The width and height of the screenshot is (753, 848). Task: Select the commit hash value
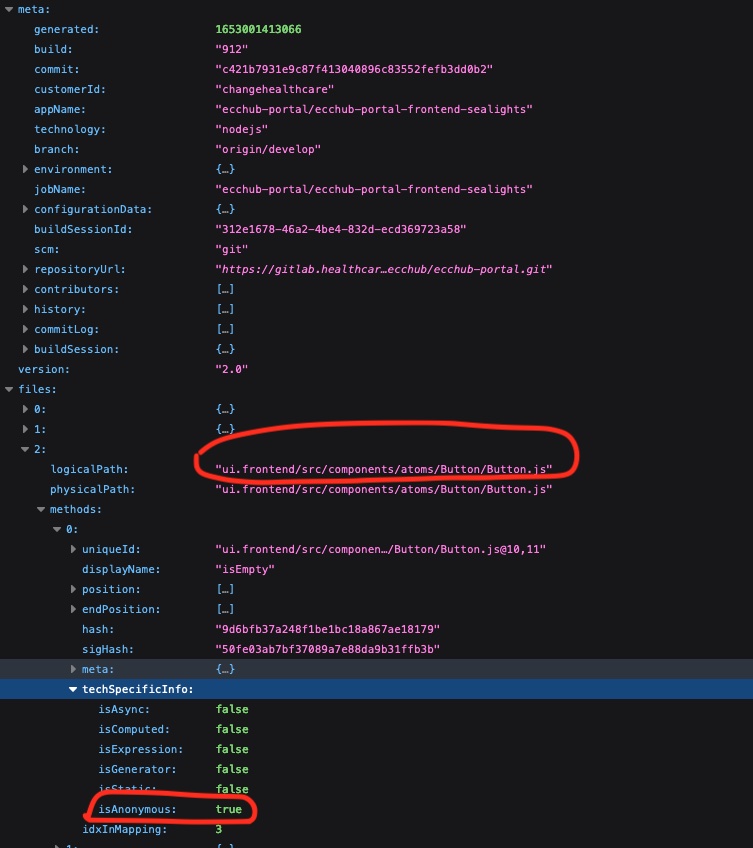(x=354, y=69)
